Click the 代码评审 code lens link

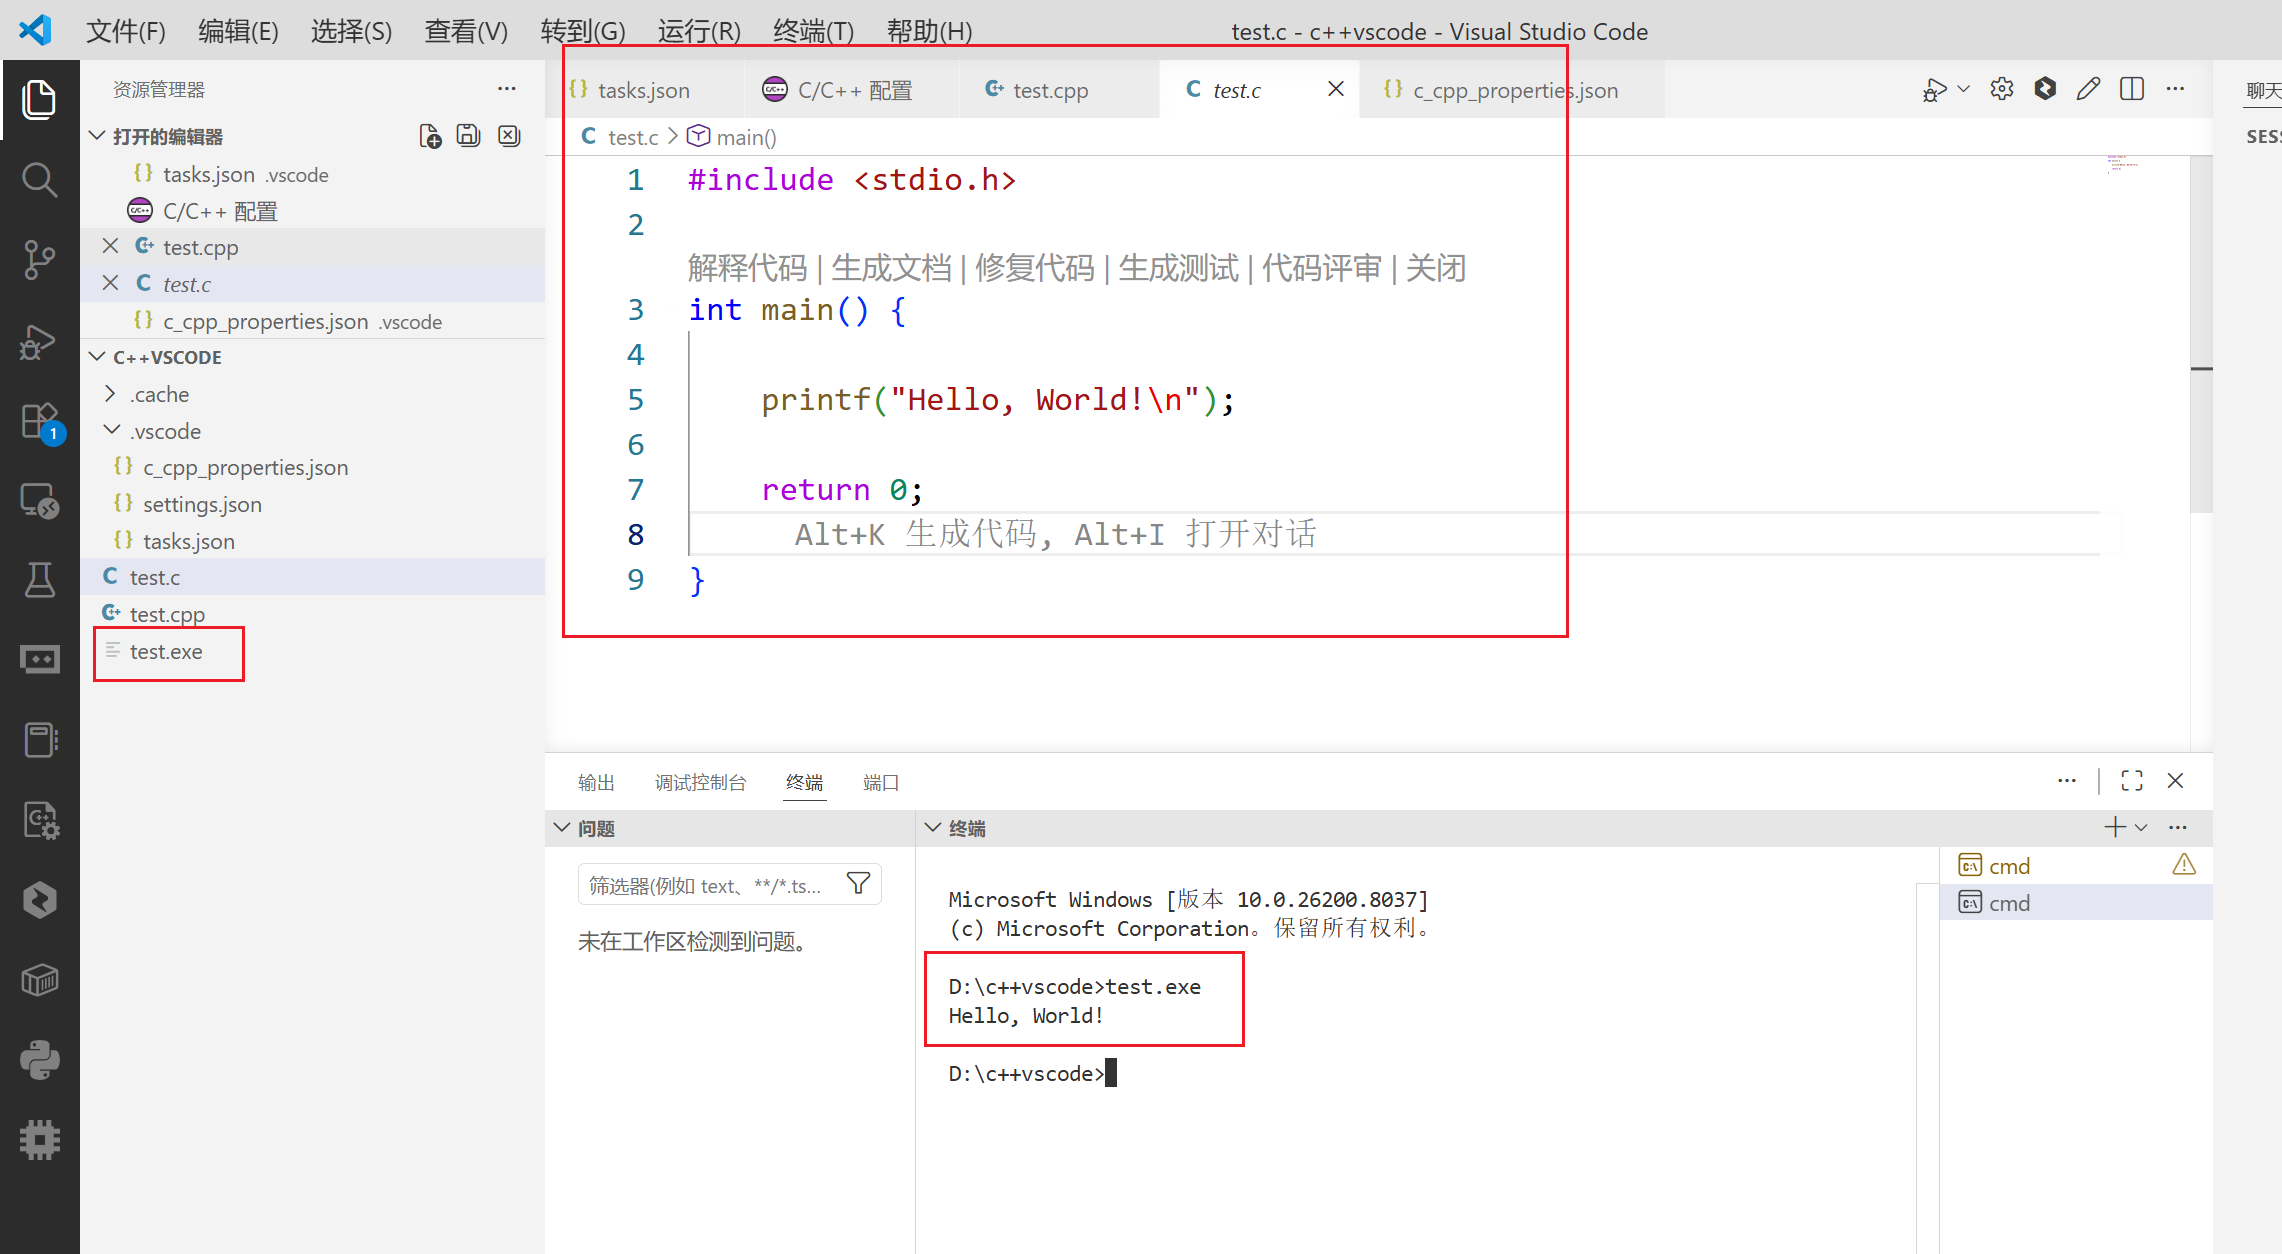click(x=1322, y=268)
